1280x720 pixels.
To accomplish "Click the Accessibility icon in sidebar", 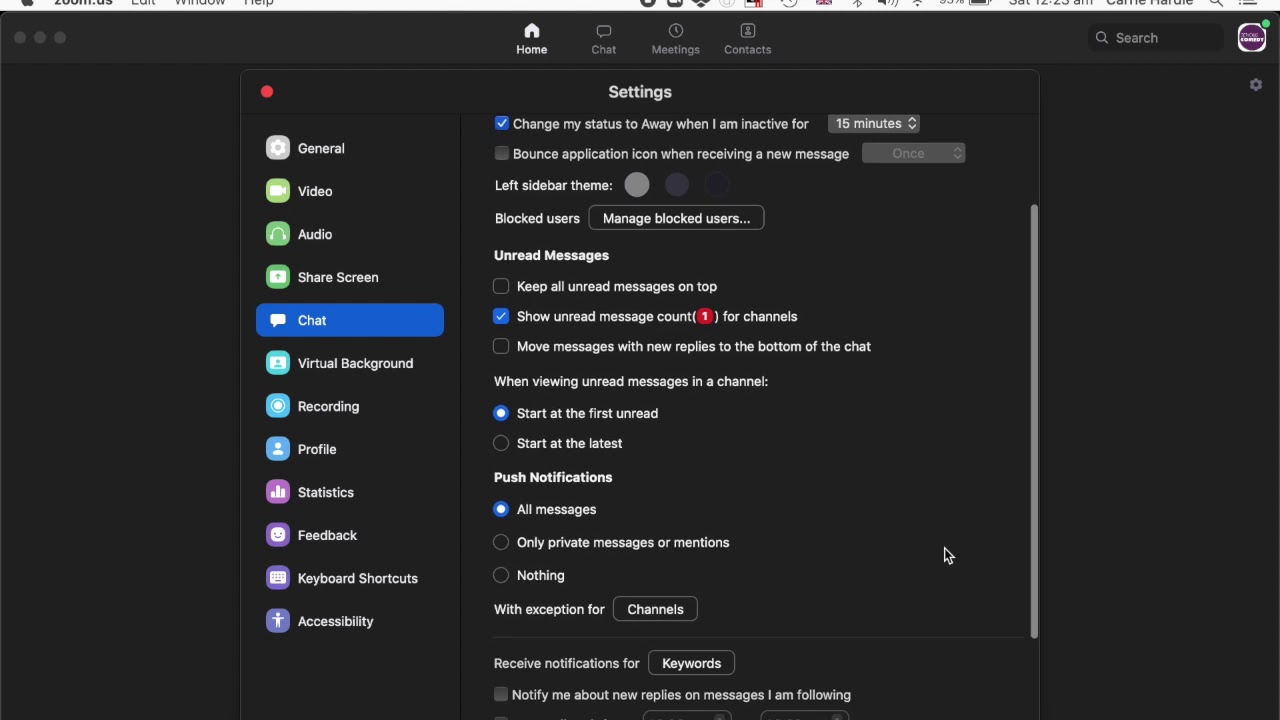I will click(x=278, y=621).
